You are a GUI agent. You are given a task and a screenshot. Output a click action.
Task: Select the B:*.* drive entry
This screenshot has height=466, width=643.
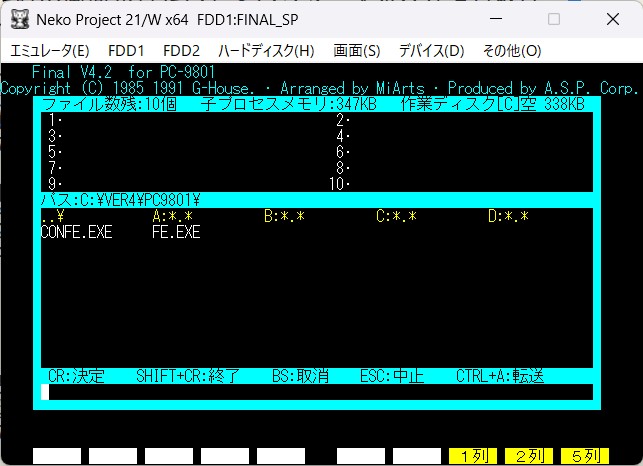click(x=284, y=216)
